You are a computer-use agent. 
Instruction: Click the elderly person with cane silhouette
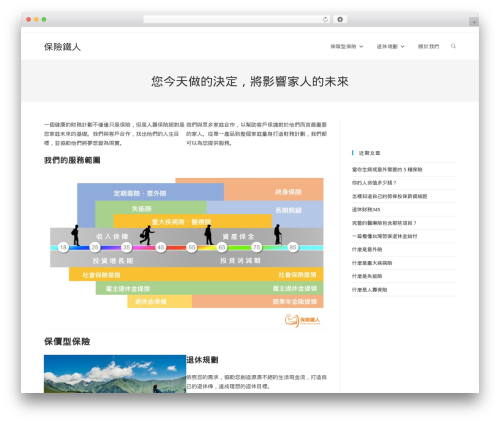point(277,234)
